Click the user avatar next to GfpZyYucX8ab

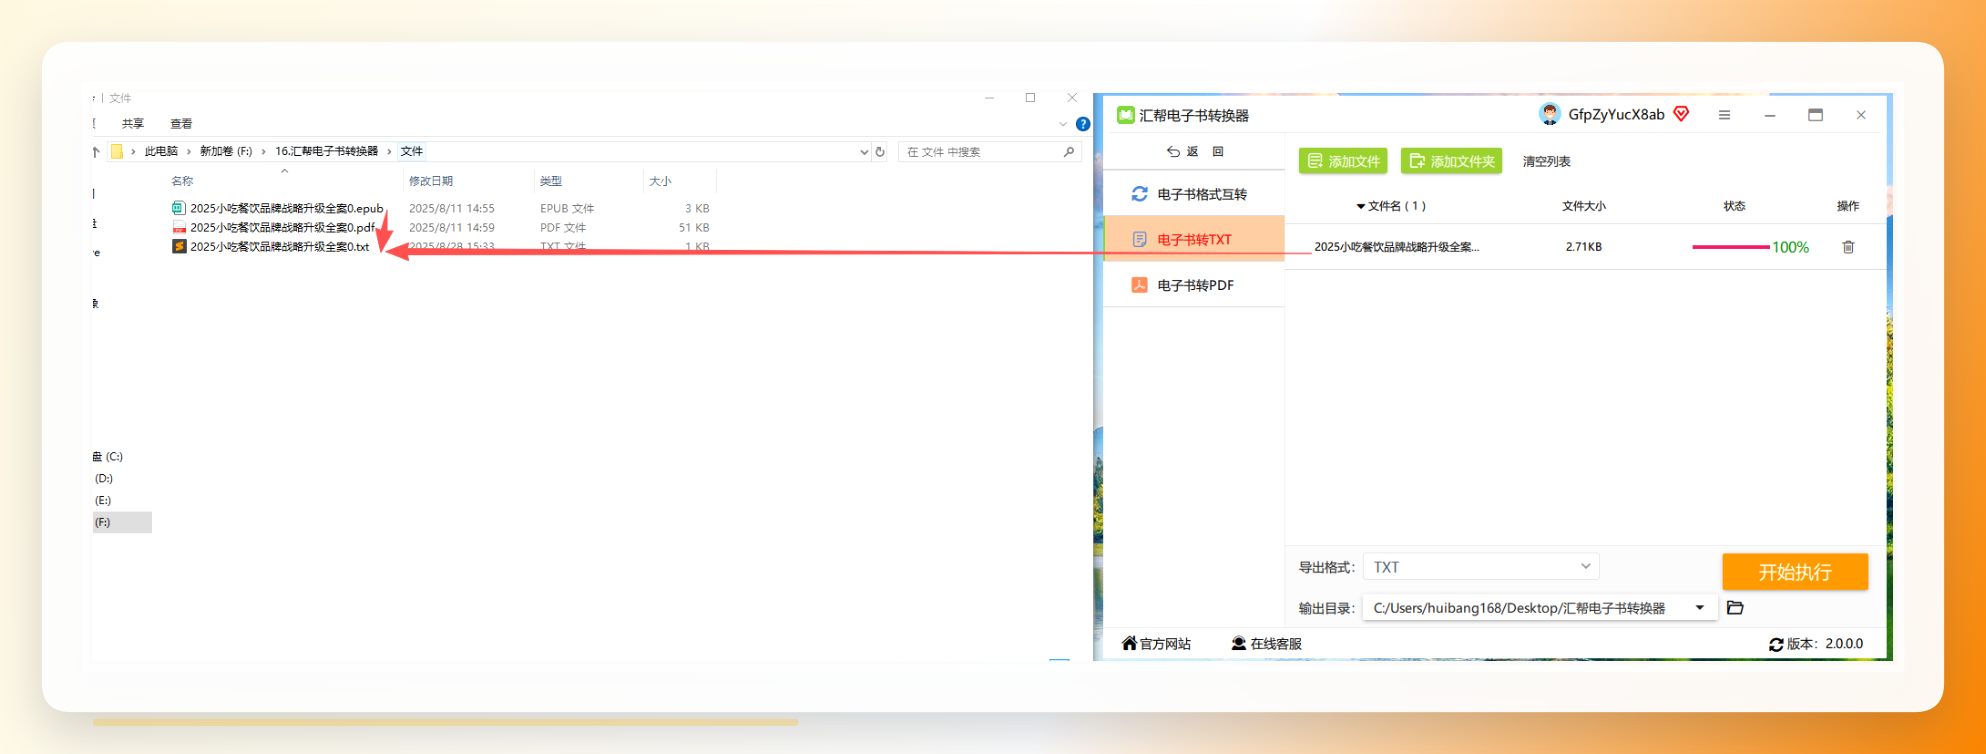click(1550, 114)
